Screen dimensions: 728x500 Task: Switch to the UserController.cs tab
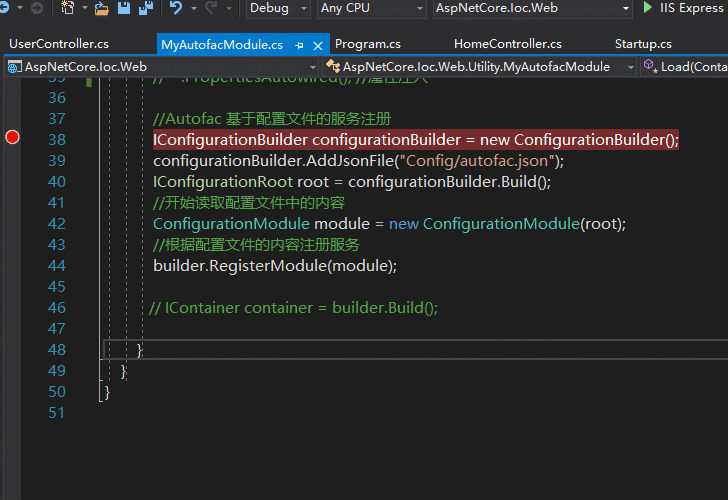[59, 44]
